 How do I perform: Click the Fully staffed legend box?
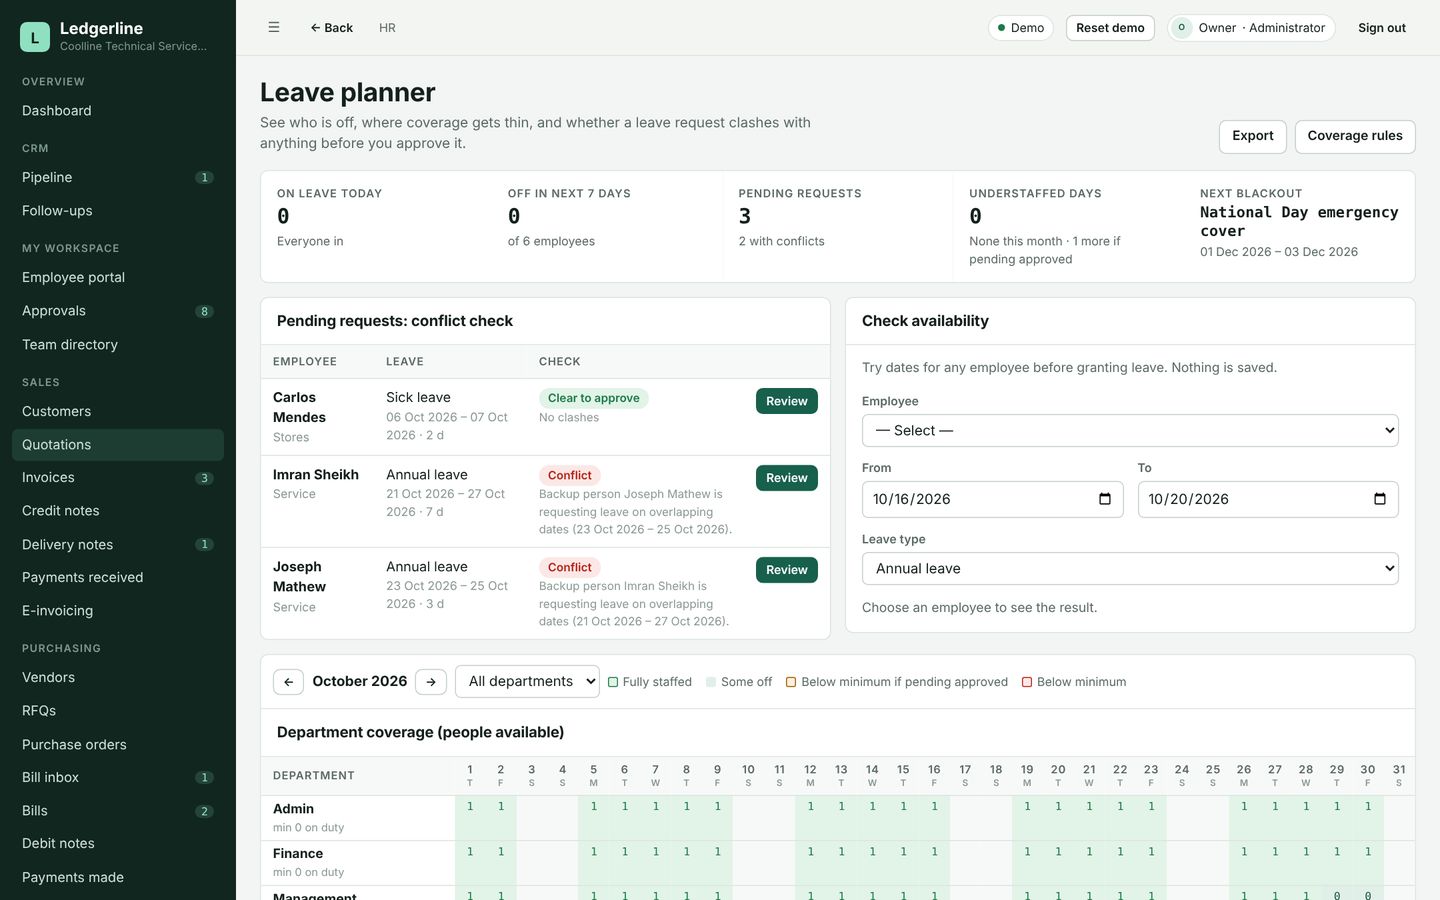pyautogui.click(x=613, y=682)
